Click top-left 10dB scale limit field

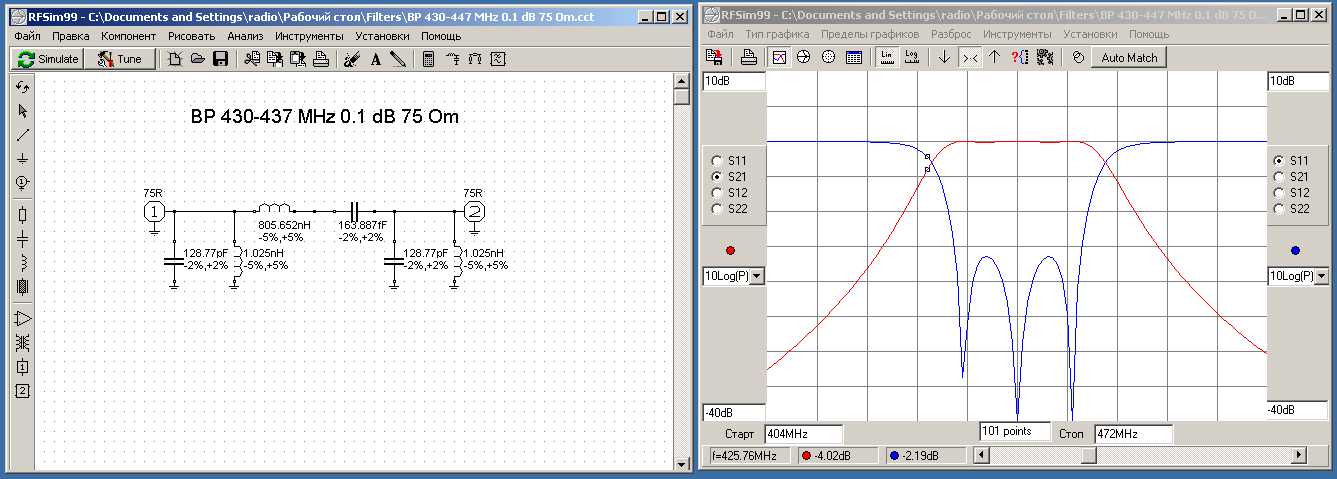734,81
